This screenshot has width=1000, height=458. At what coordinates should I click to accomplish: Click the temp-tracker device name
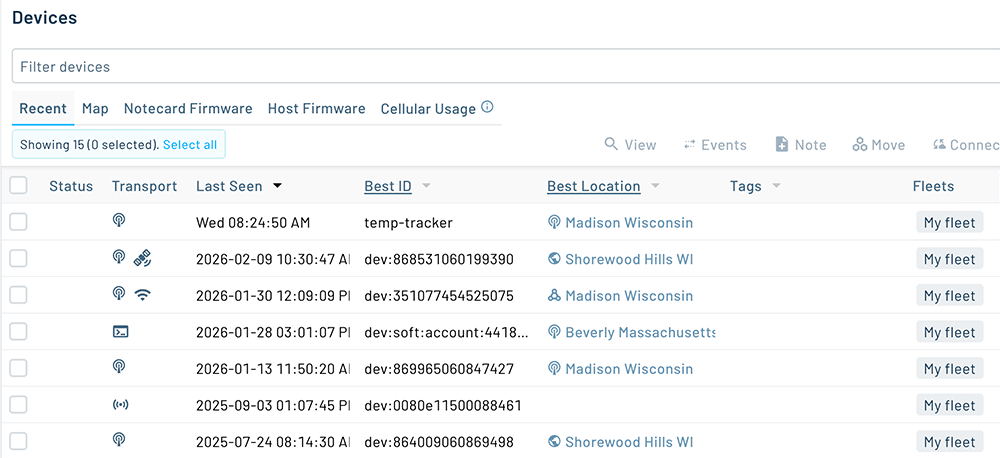coord(408,223)
